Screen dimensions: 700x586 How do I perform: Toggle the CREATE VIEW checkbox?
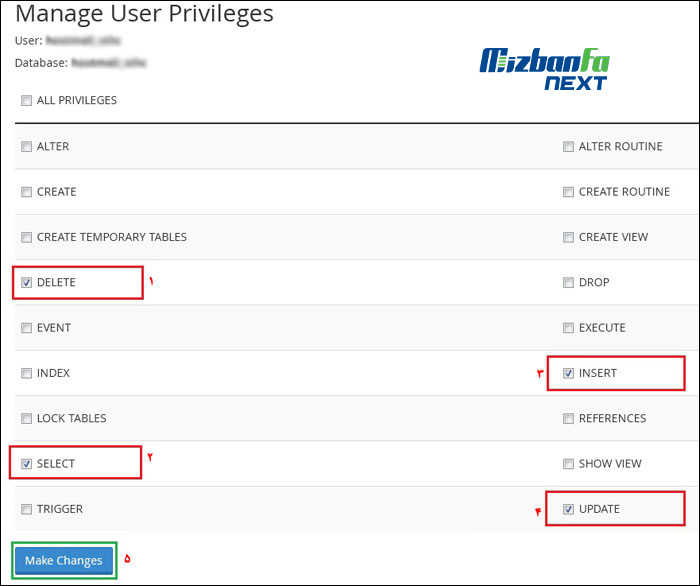(568, 238)
